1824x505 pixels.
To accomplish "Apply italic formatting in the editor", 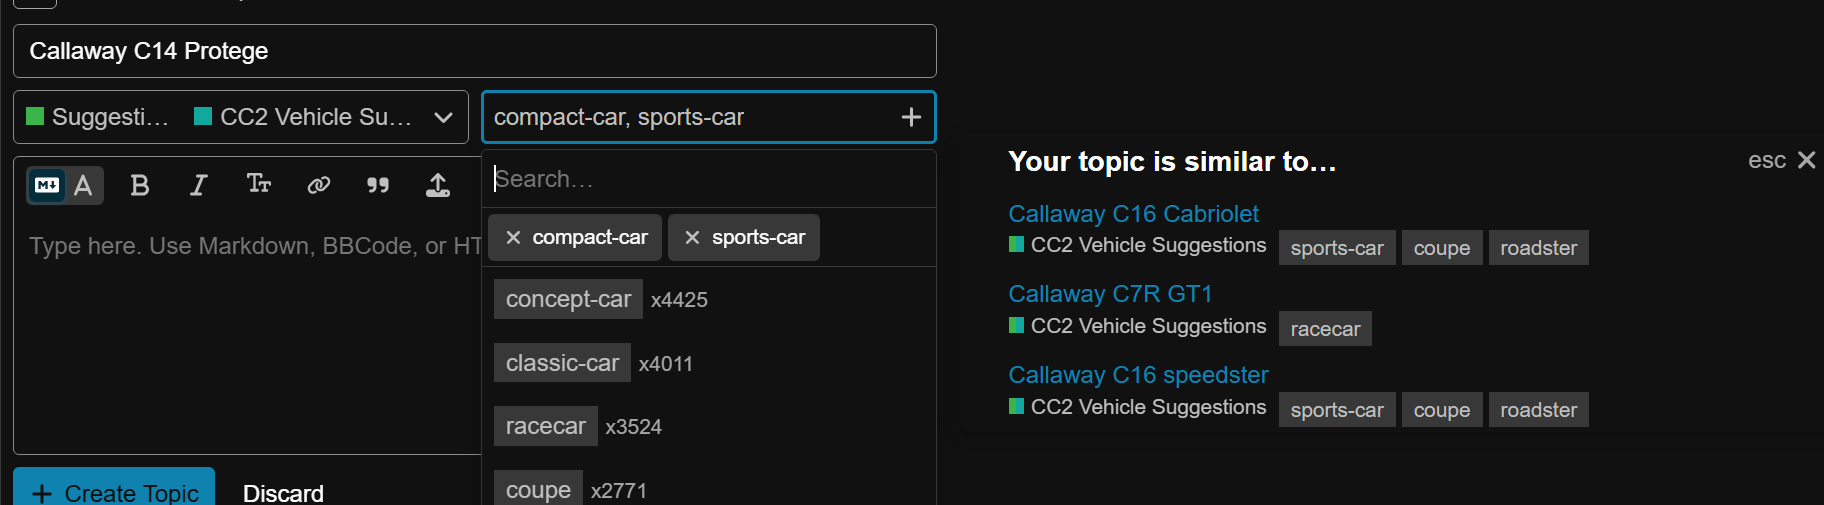I will 199,185.
